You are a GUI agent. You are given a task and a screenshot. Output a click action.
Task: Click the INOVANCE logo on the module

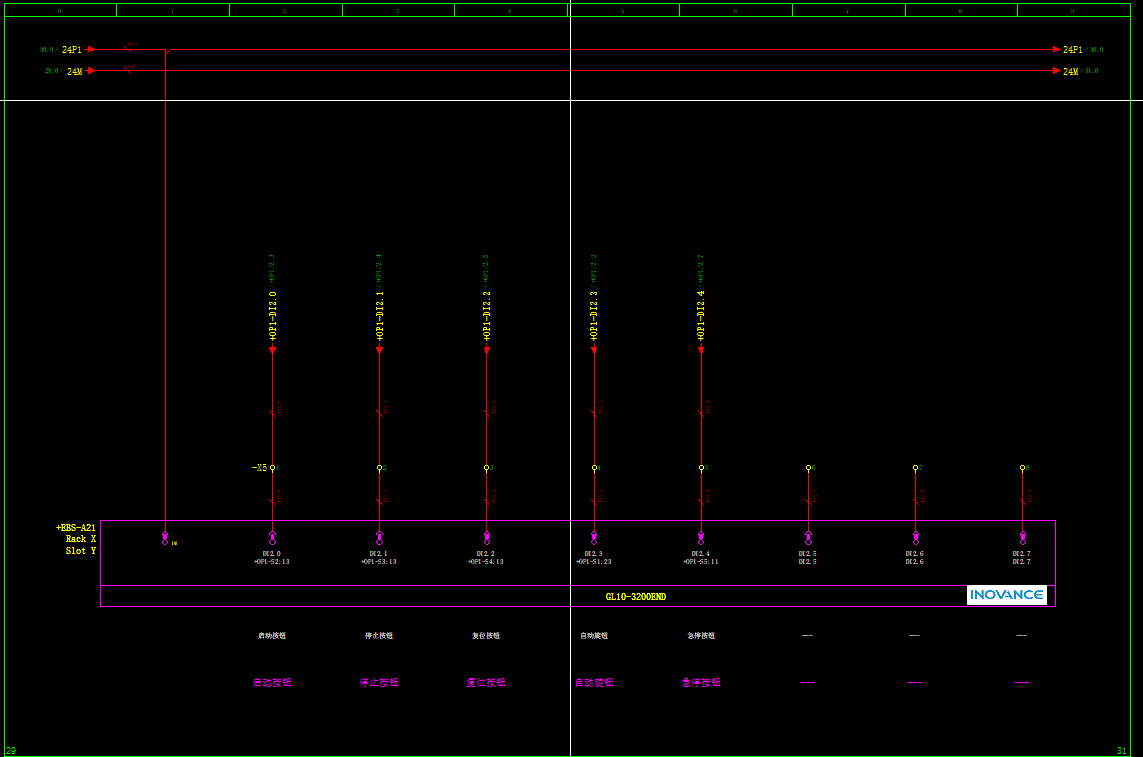tap(1006, 595)
